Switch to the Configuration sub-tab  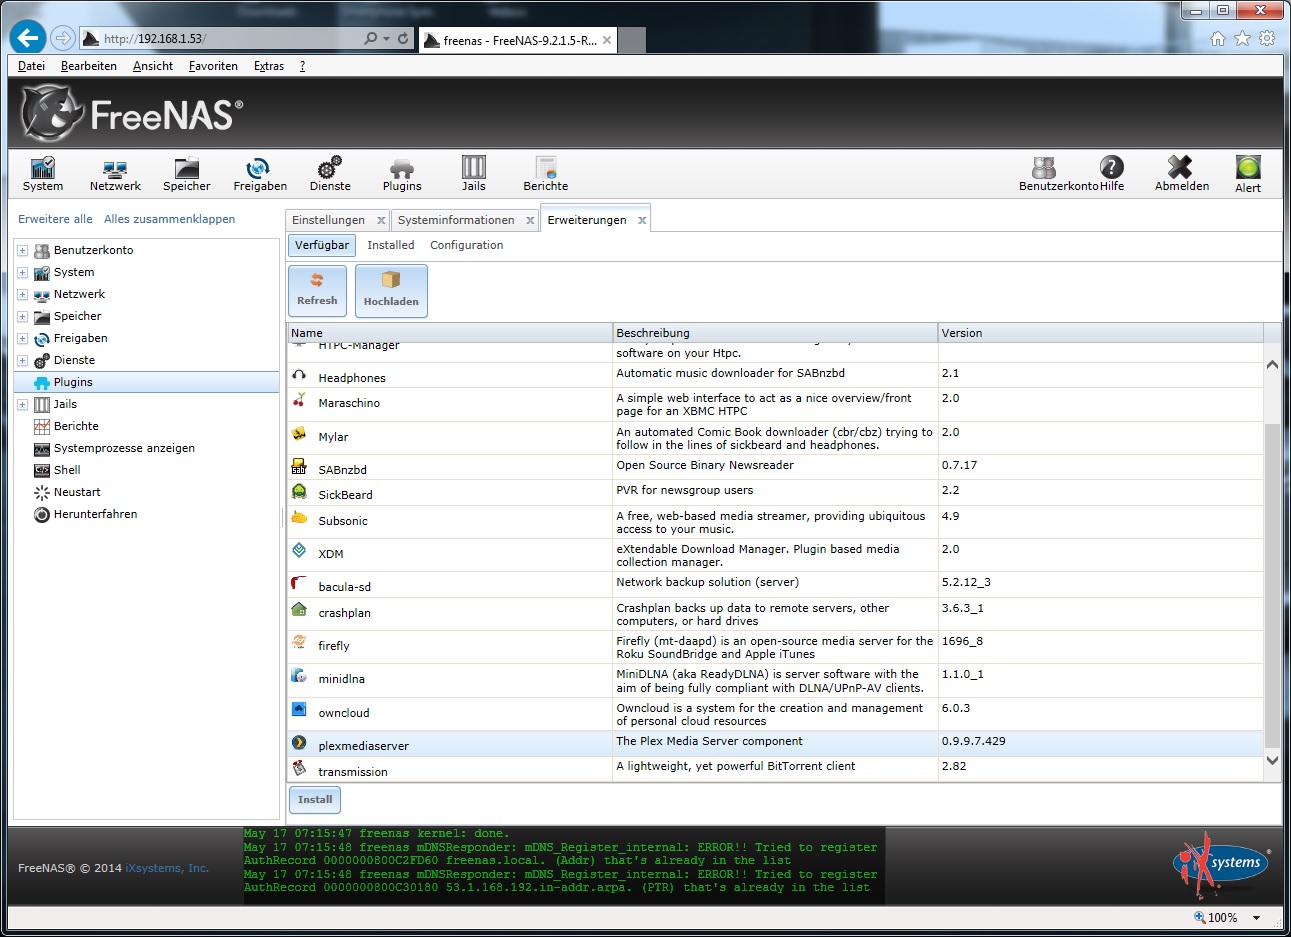coord(467,245)
